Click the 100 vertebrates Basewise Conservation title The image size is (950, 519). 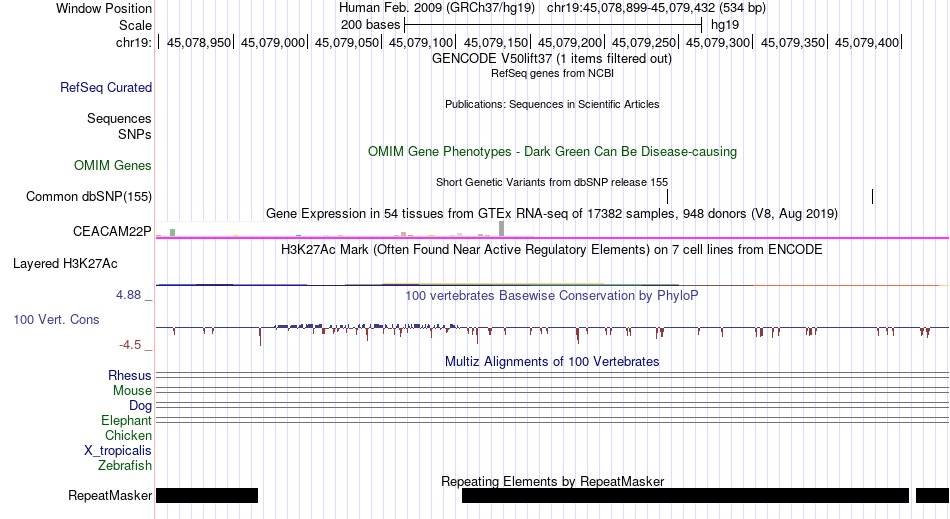click(x=551, y=296)
